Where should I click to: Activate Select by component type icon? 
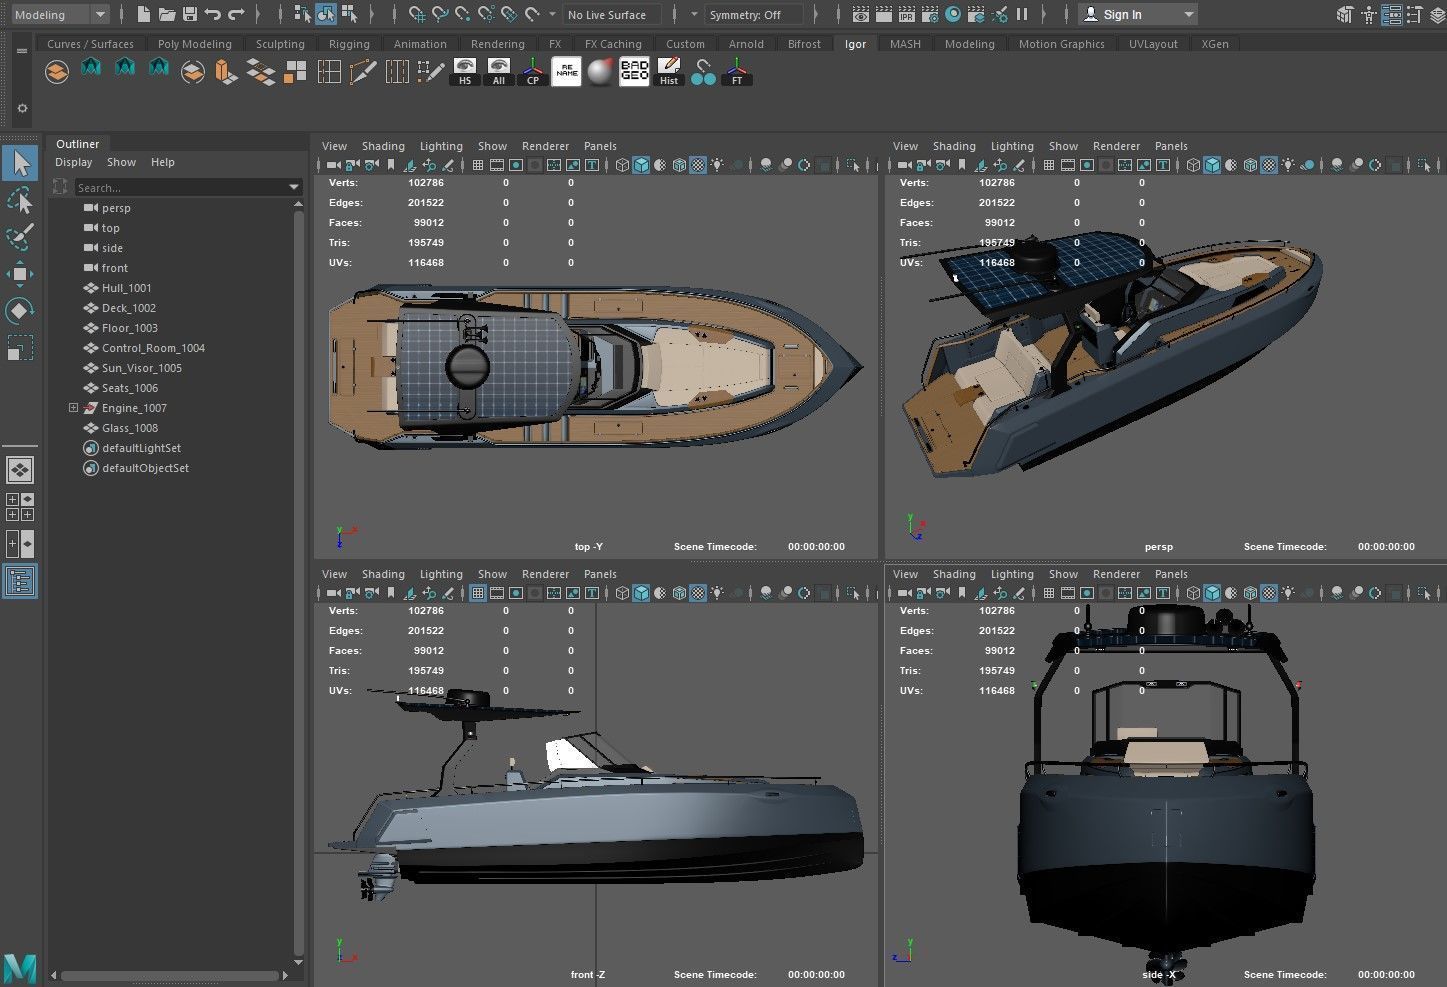click(x=349, y=14)
